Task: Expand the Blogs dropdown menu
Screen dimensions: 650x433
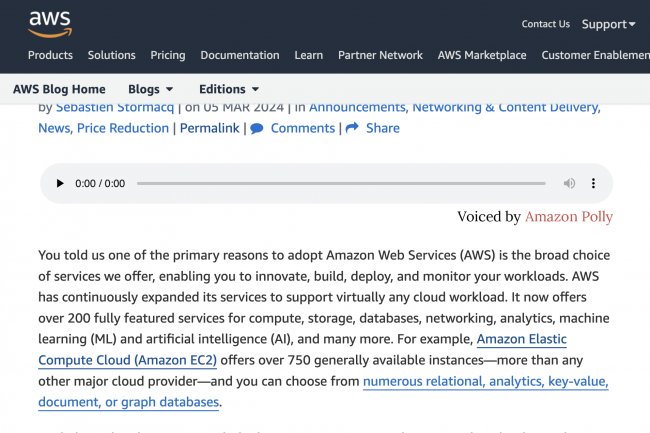Action: tap(150, 89)
